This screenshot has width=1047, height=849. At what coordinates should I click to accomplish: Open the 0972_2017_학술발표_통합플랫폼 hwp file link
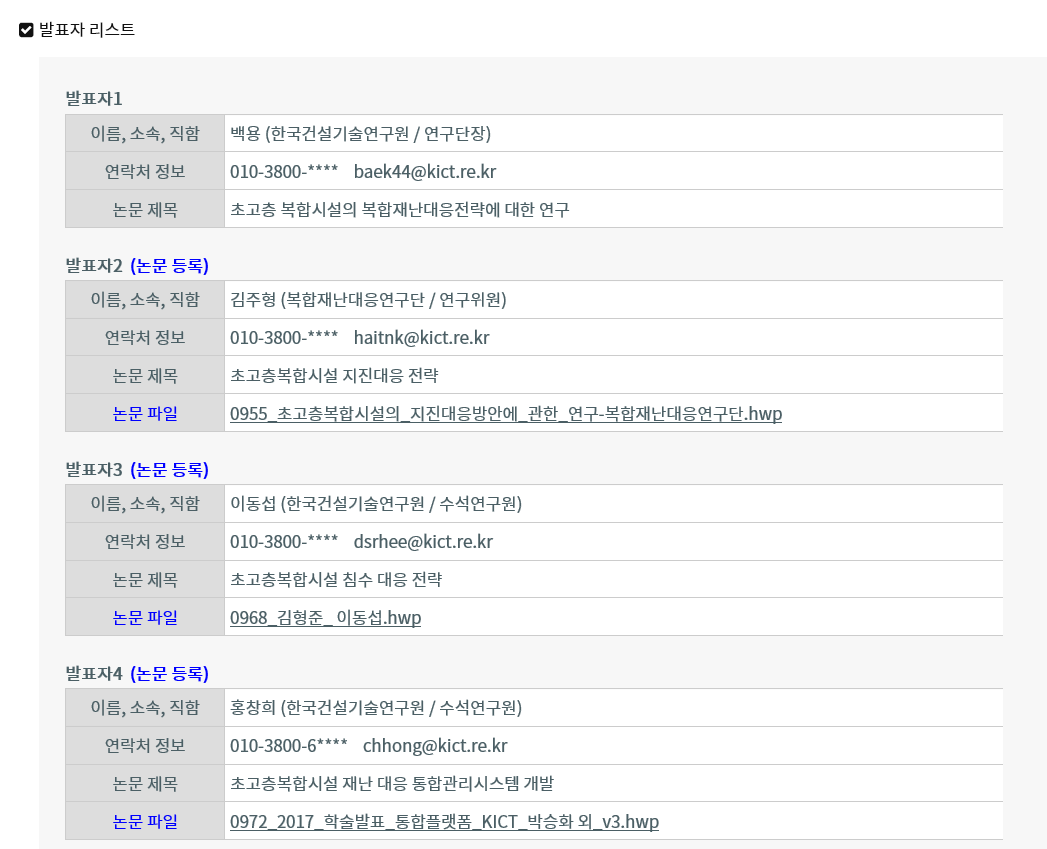click(x=444, y=822)
